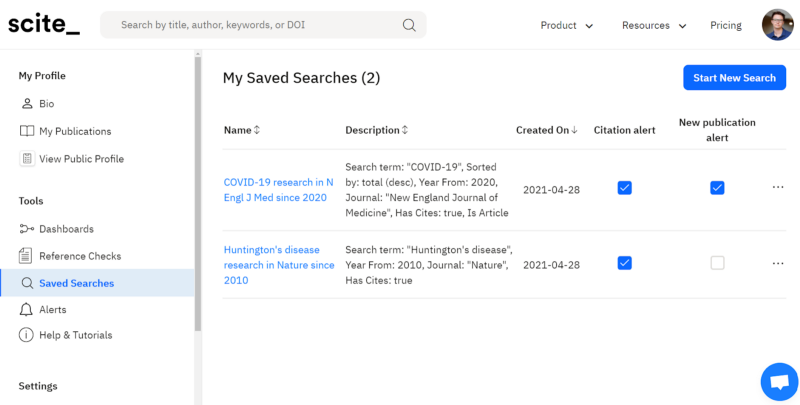800x405 pixels.
Task: Click the Help & Tutorials info icon
Action: click(27, 335)
